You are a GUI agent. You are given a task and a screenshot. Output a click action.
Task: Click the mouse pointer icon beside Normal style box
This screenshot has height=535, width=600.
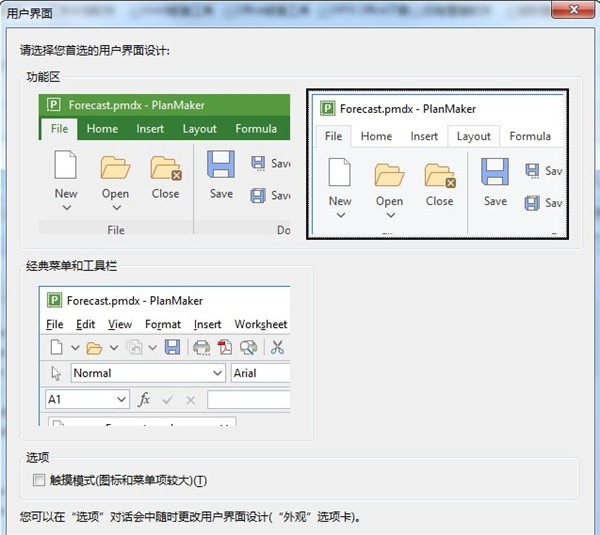[x=56, y=373]
